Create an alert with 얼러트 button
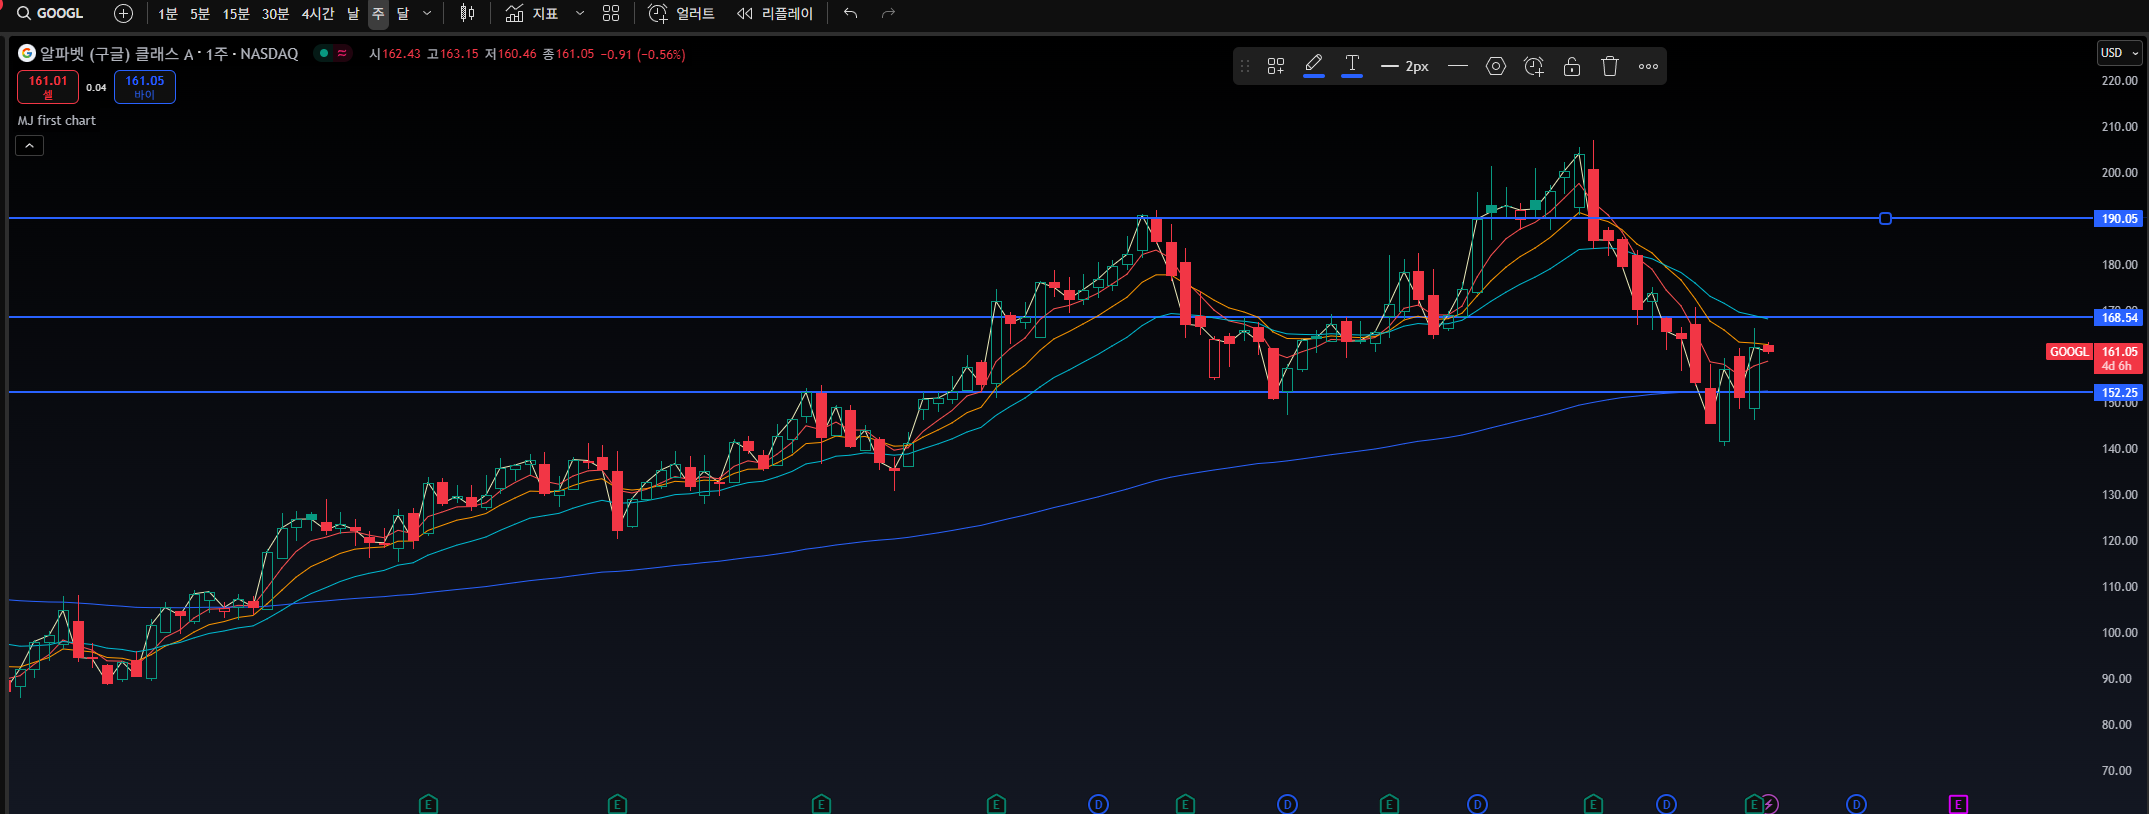Screen dimensions: 2149x814 coord(681,13)
